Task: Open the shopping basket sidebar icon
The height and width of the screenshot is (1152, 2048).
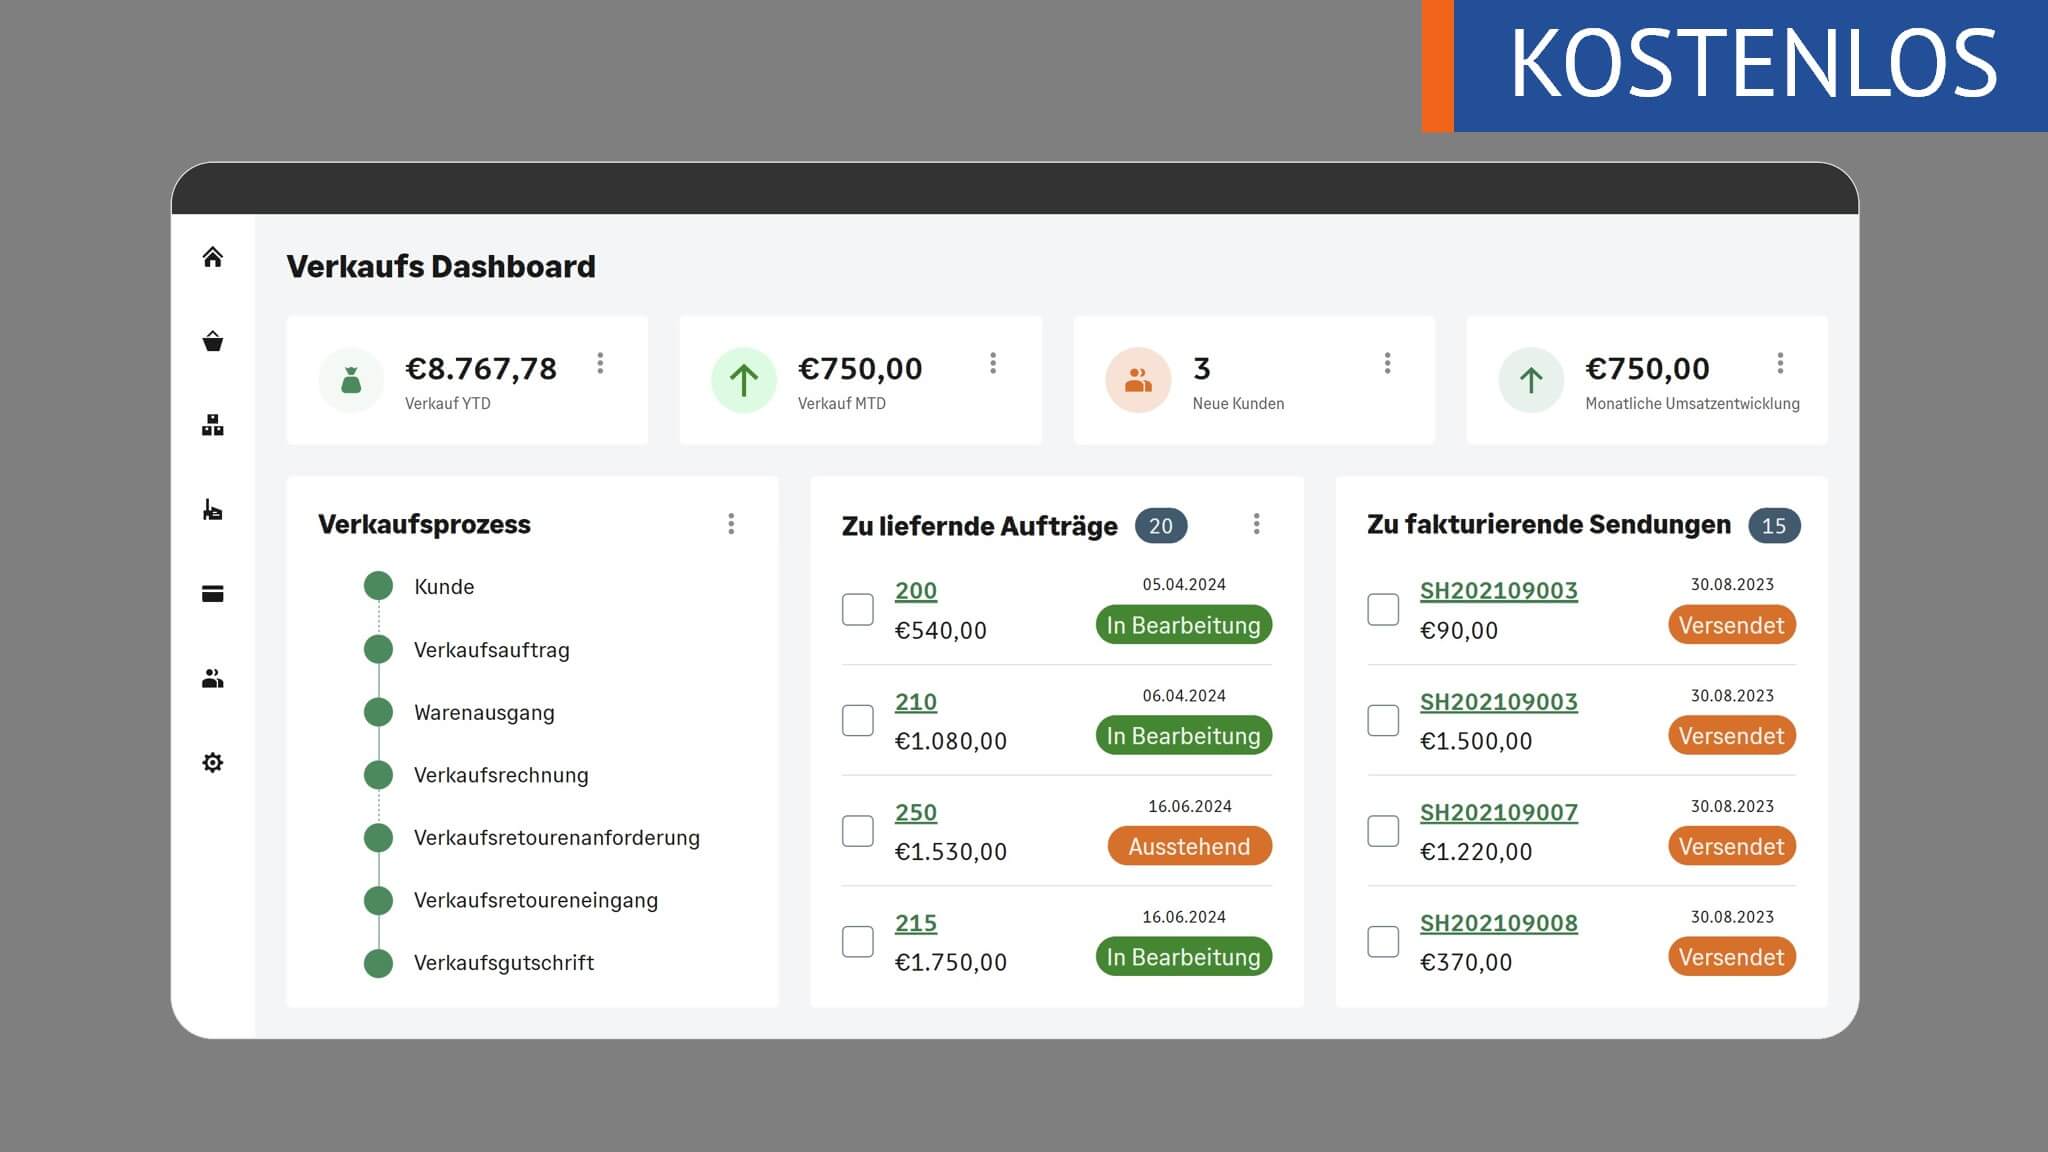Action: tap(212, 342)
